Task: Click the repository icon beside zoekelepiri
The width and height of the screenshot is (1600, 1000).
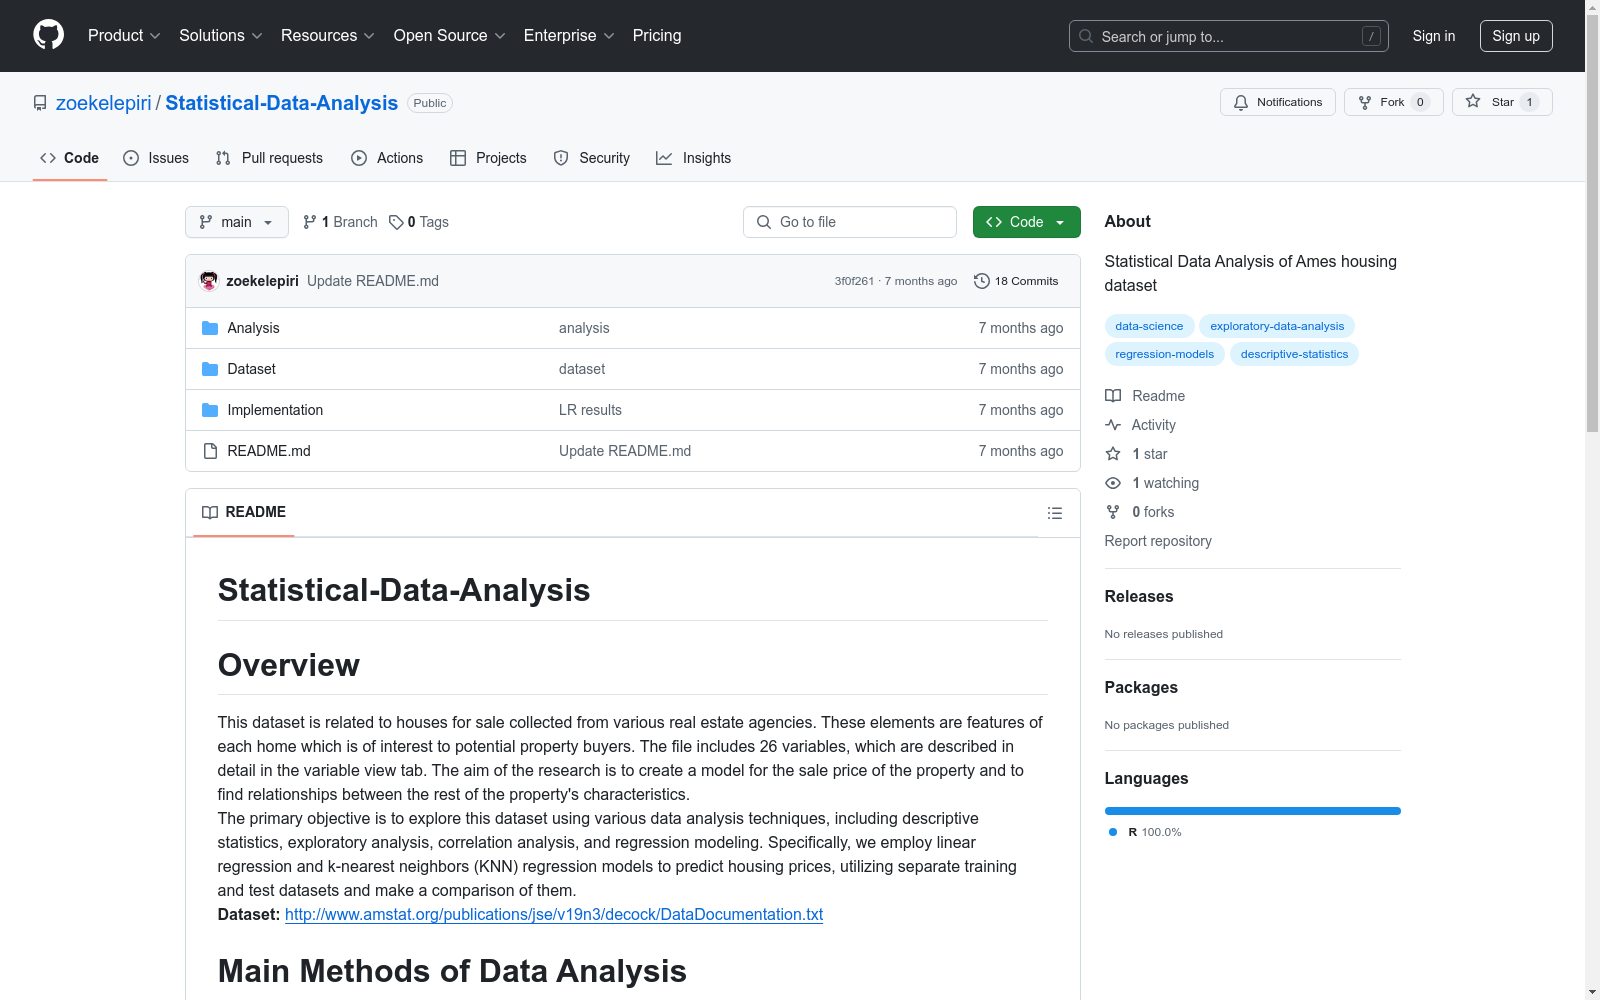Action: (40, 103)
